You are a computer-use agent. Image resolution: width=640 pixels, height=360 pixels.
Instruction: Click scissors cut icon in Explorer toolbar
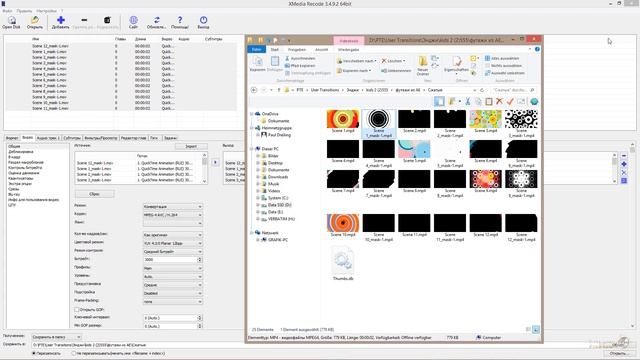pos(468,101)
